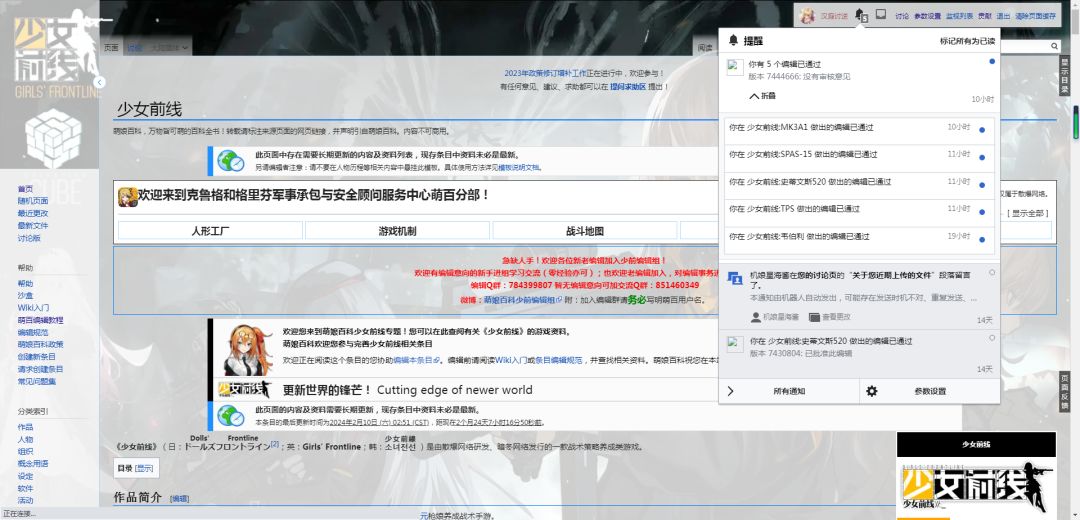Open 2023年政策修订增补工作 link
The image size is (1080, 520).
[x=545, y=73]
